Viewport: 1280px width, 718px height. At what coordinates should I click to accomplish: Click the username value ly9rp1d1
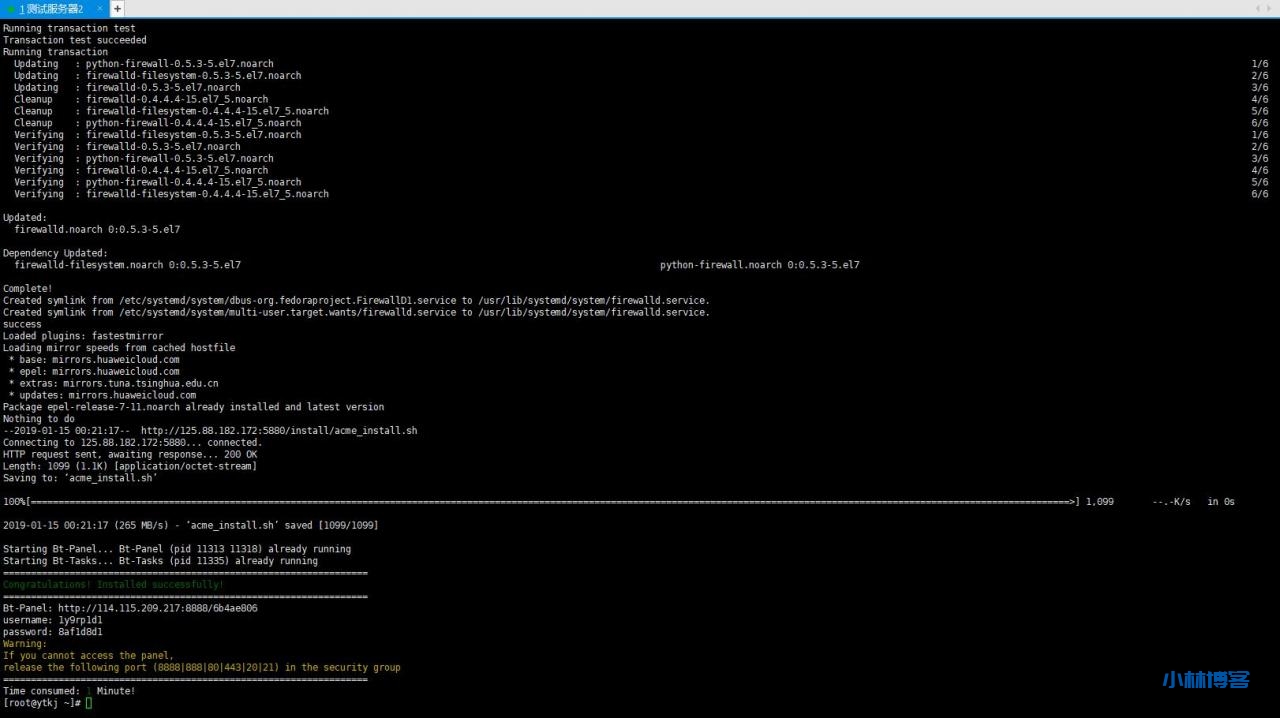pyautogui.click(x=80, y=620)
